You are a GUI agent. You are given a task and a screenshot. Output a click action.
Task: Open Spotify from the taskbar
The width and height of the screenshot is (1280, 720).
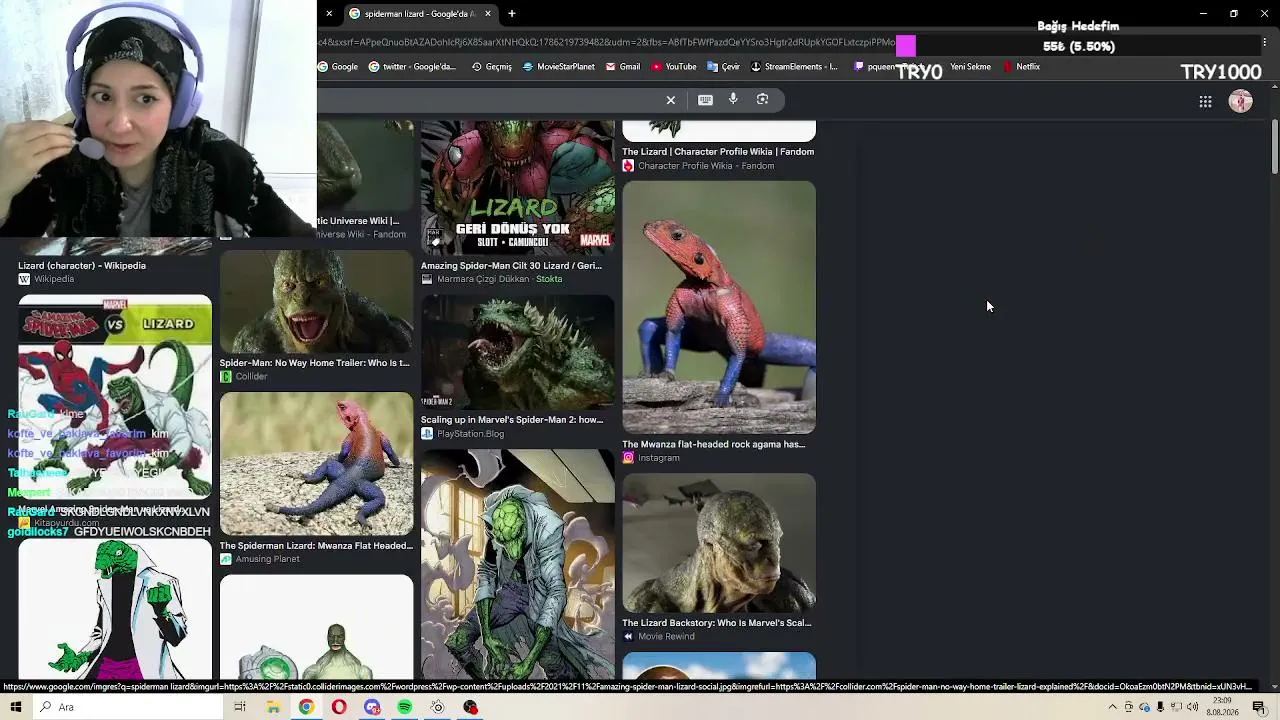[405, 707]
